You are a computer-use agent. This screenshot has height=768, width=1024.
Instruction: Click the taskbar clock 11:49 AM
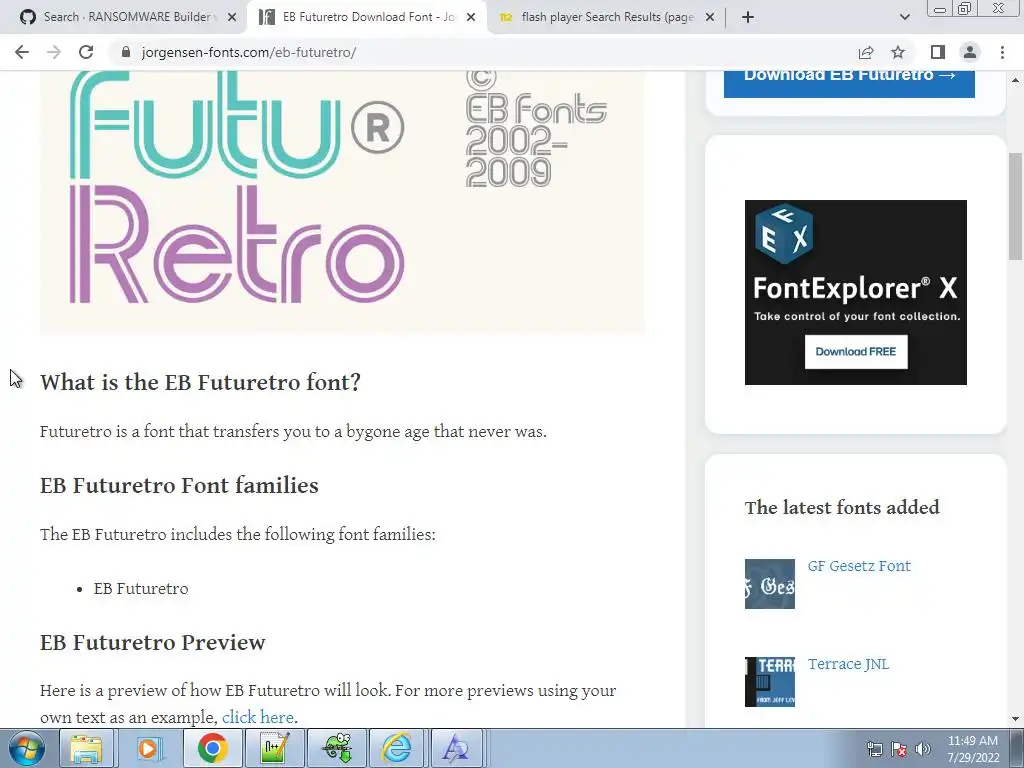(973, 749)
